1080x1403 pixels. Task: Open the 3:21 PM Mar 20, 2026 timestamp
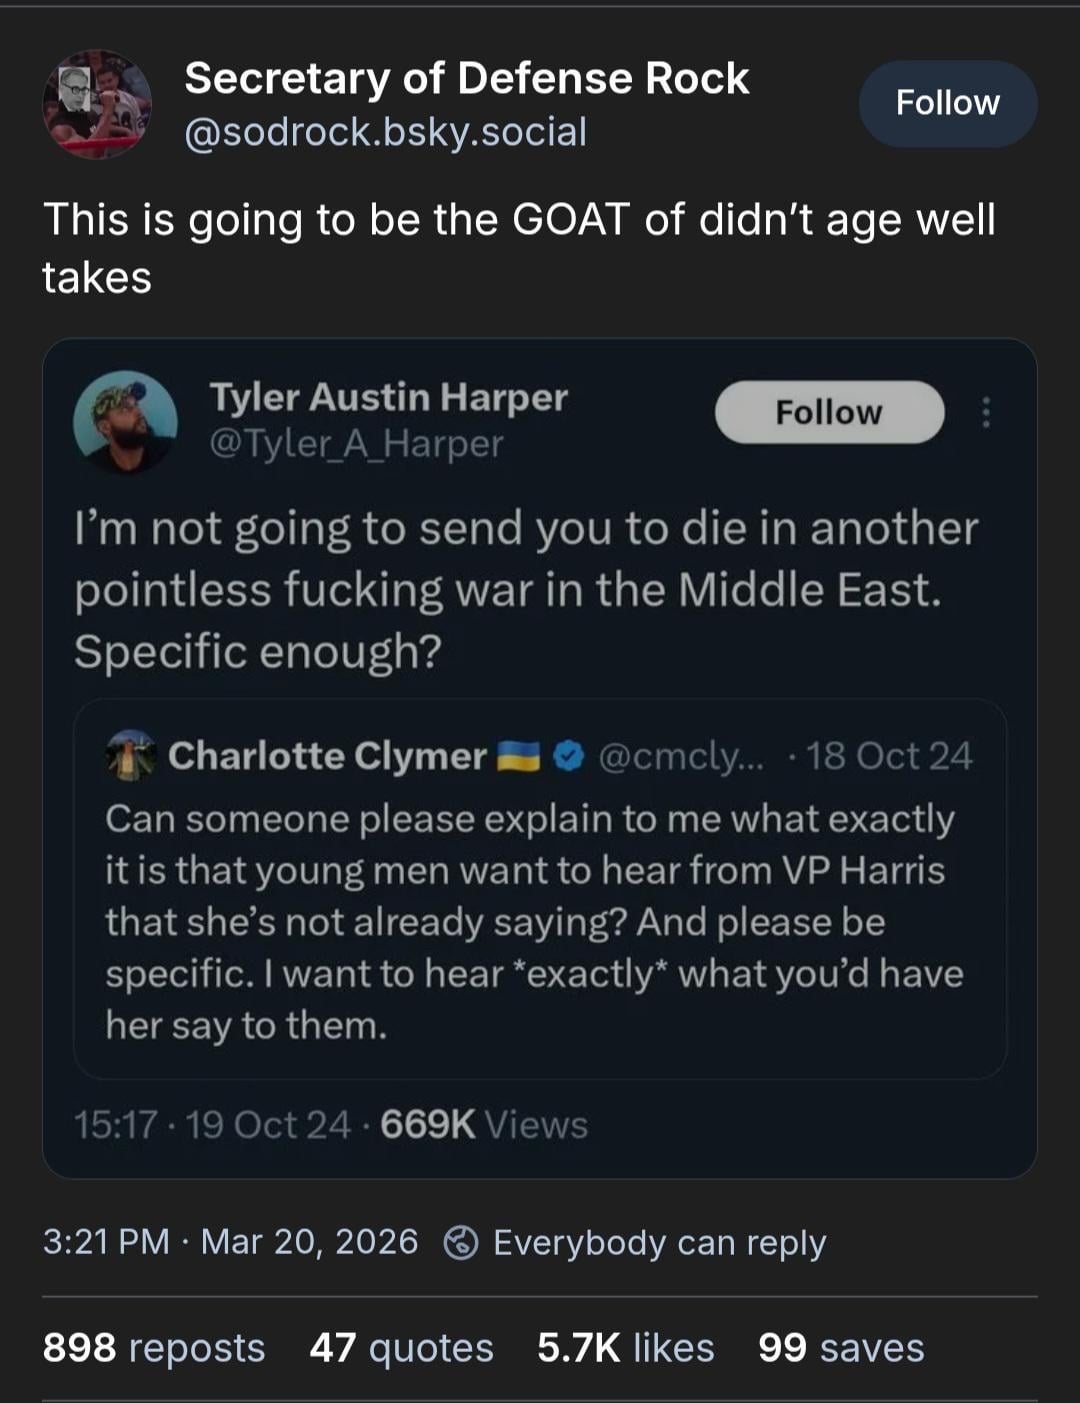230,1242
